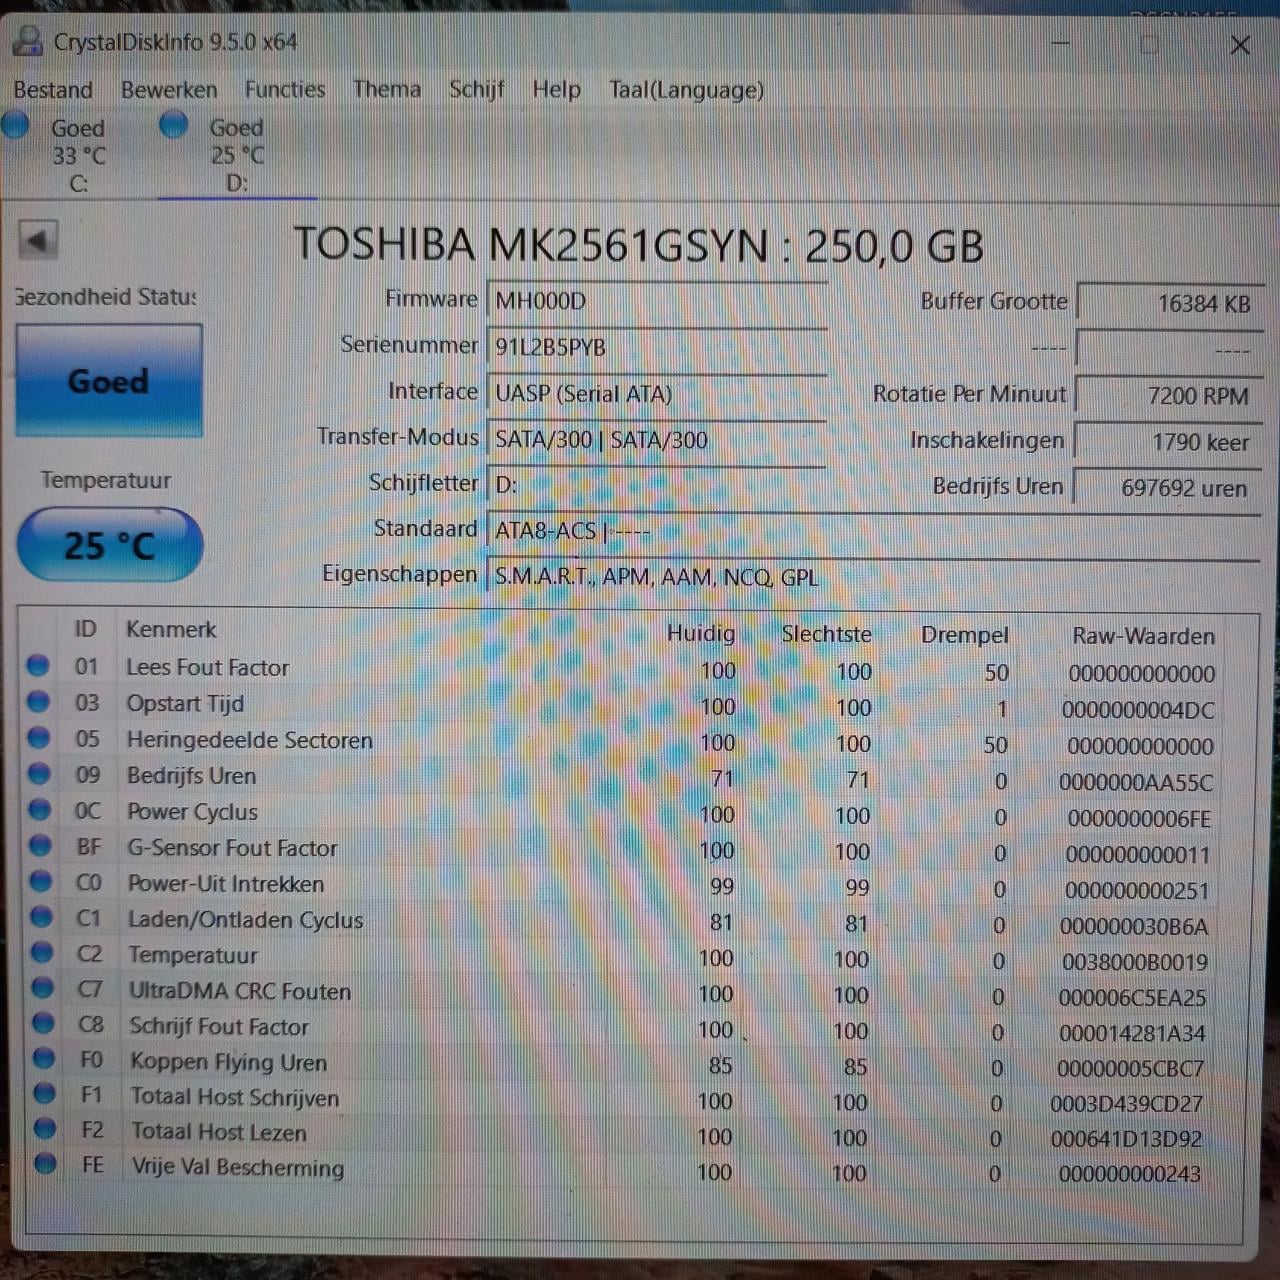Select the Lees Fout Factor attribute name

[x=207, y=667]
